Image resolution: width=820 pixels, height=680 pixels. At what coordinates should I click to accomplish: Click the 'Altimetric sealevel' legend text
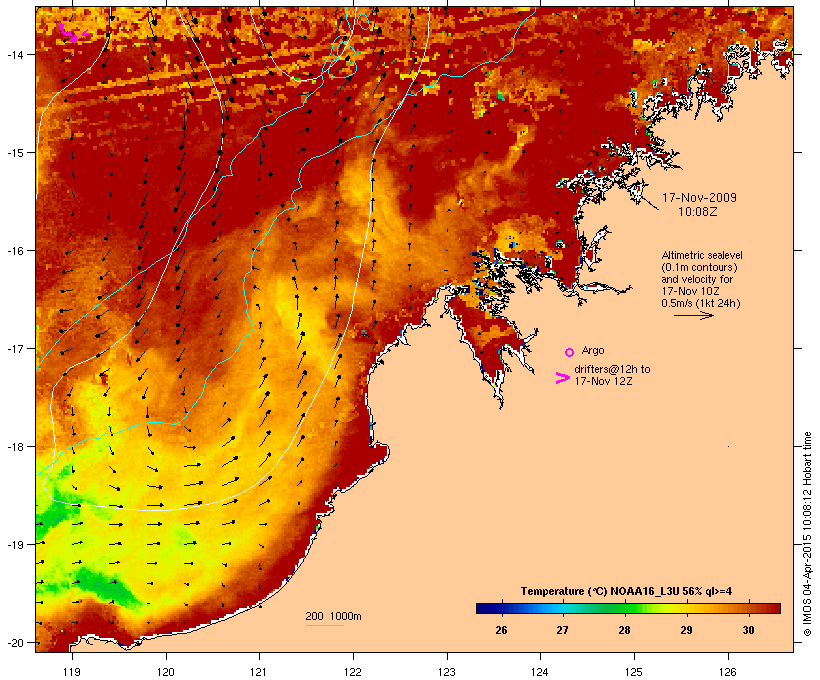pos(702,255)
